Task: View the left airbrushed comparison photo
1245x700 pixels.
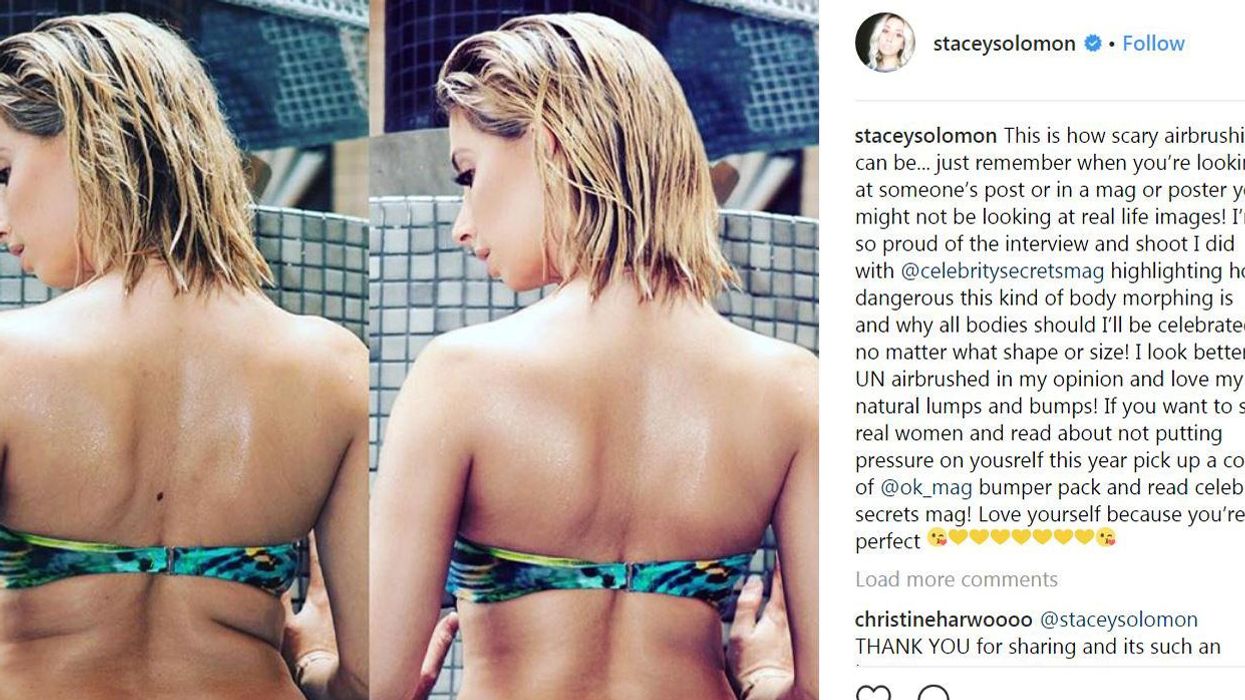Action: click(x=184, y=350)
